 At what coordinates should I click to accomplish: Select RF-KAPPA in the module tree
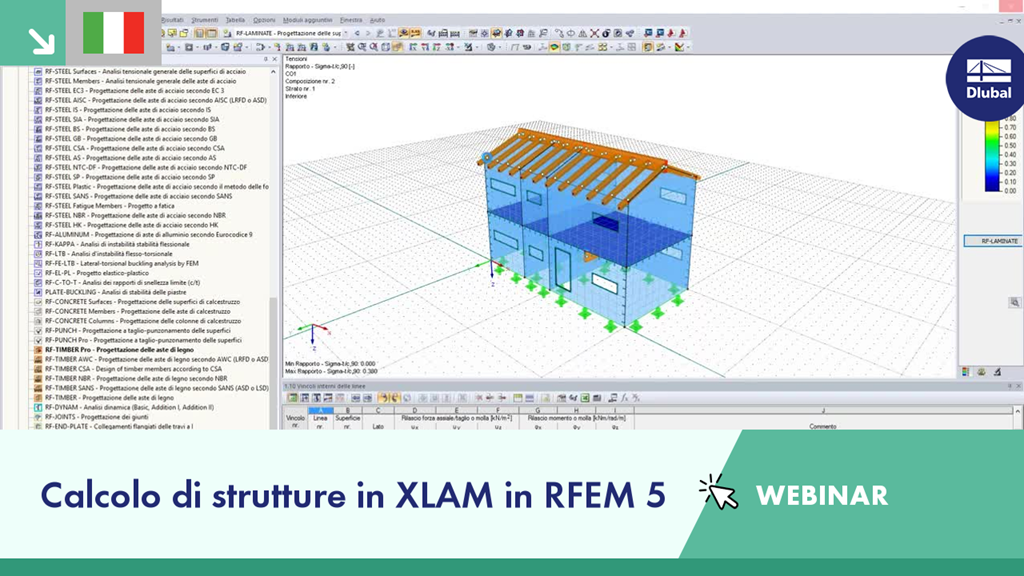[117, 244]
